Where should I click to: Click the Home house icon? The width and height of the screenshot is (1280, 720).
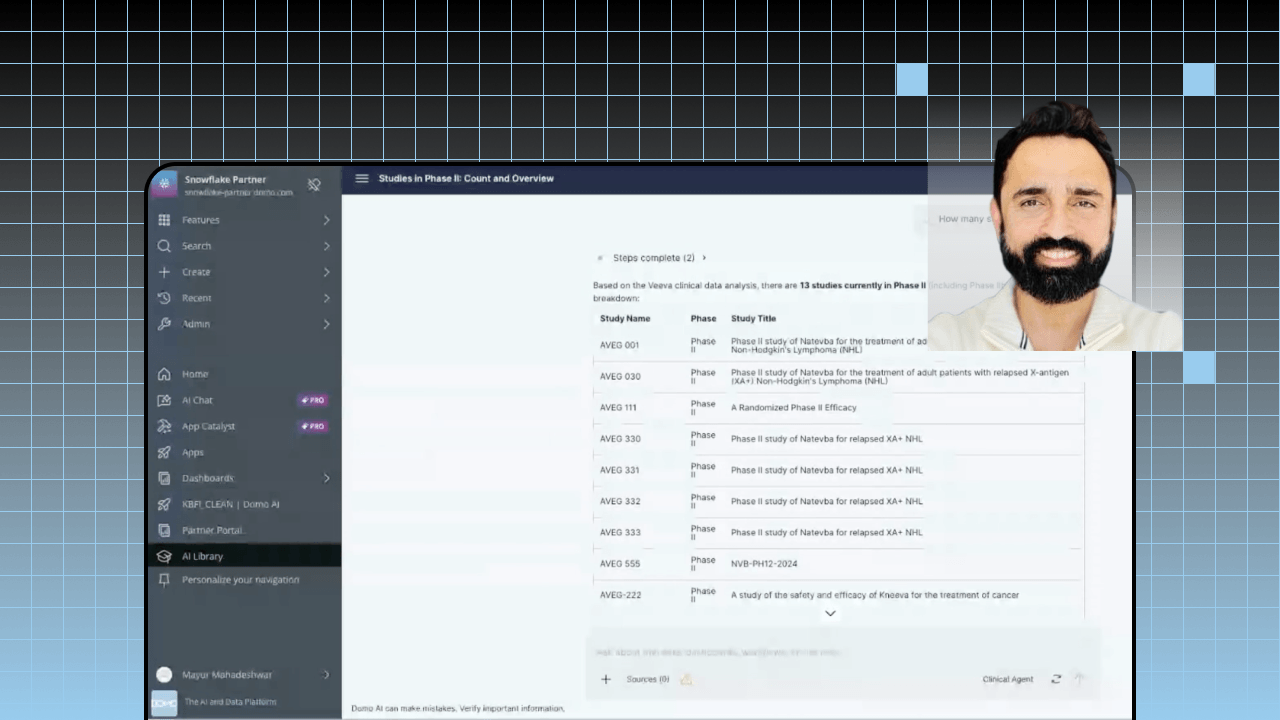pyautogui.click(x=164, y=374)
